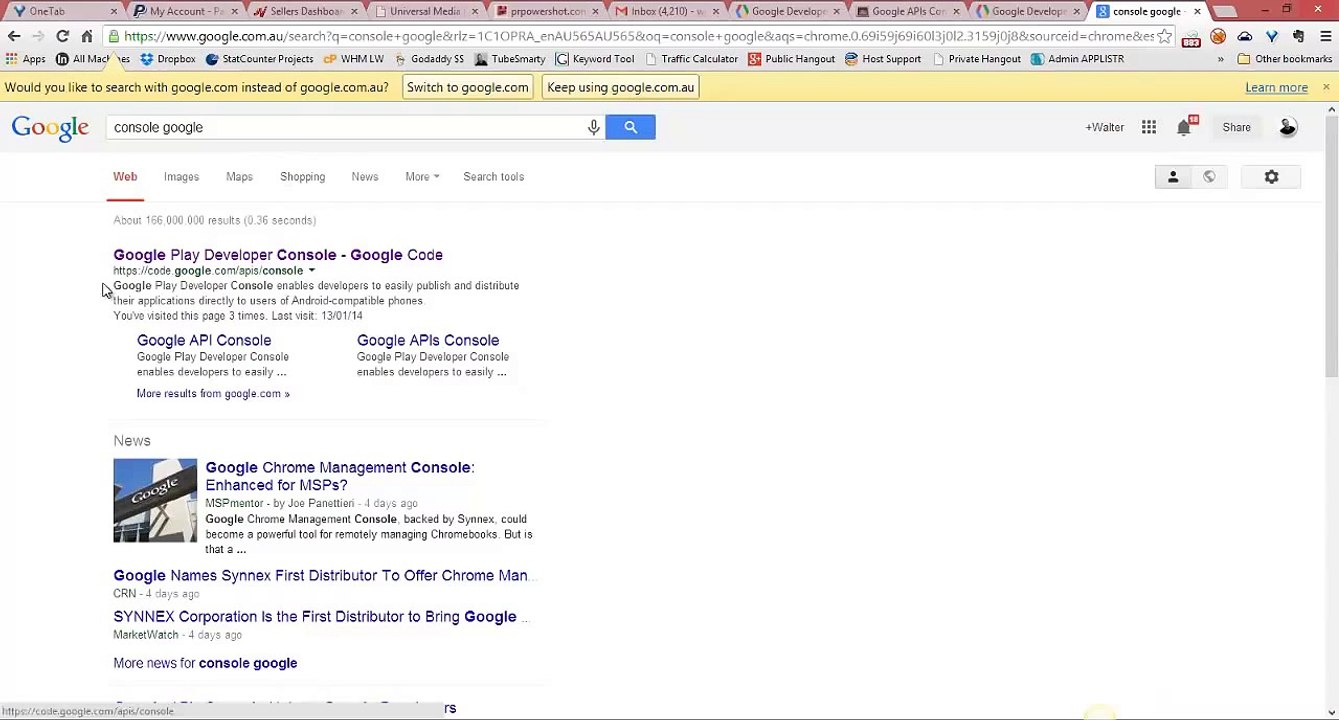Open the Apps bookmark shortcut
The height and width of the screenshot is (720, 1339).
26,59
